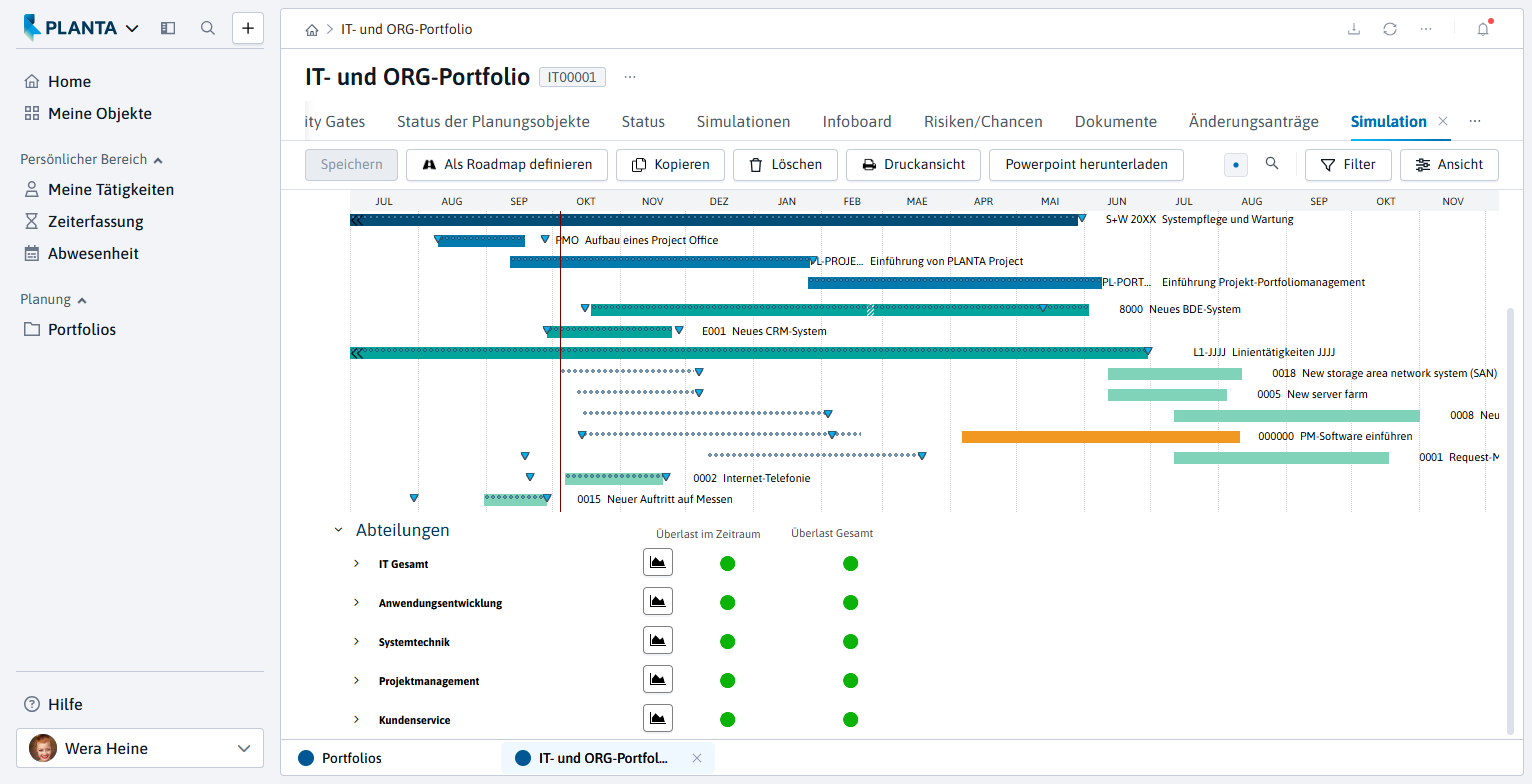Click the vertical scrollbar of Gantt area
This screenshot has width=1532, height=784.
[x=1510, y=520]
